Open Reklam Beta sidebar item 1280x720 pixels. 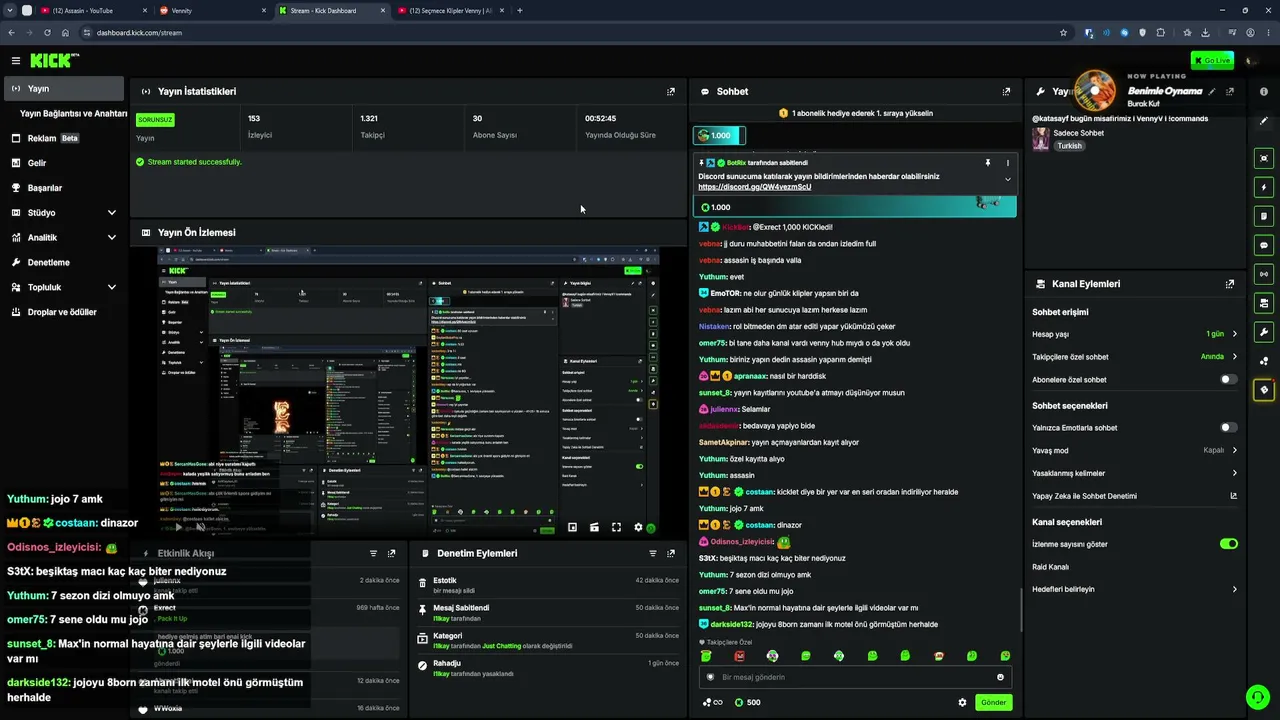click(x=62, y=138)
